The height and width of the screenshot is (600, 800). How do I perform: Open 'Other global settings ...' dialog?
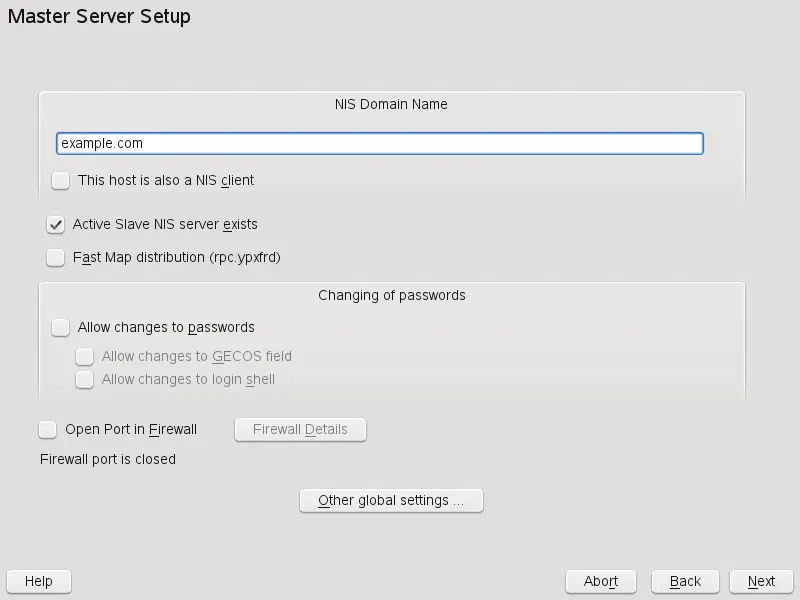pos(391,500)
